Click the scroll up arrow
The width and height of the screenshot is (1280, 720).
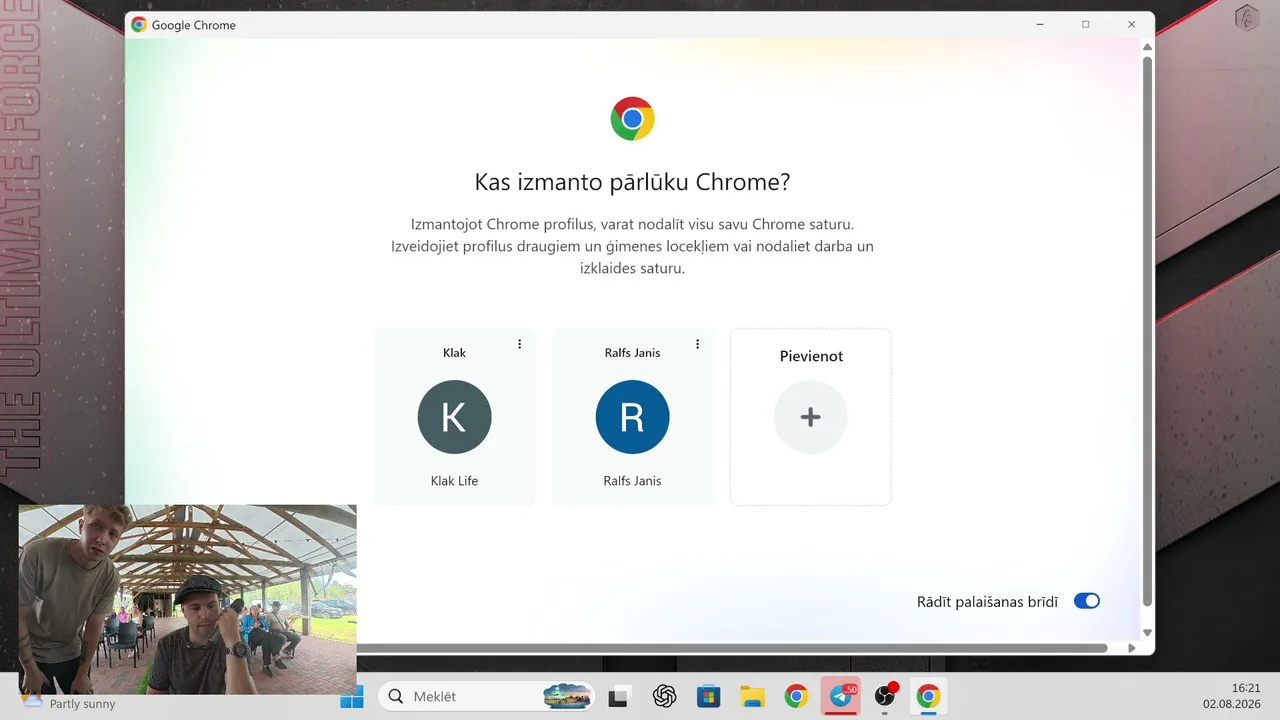point(1147,47)
